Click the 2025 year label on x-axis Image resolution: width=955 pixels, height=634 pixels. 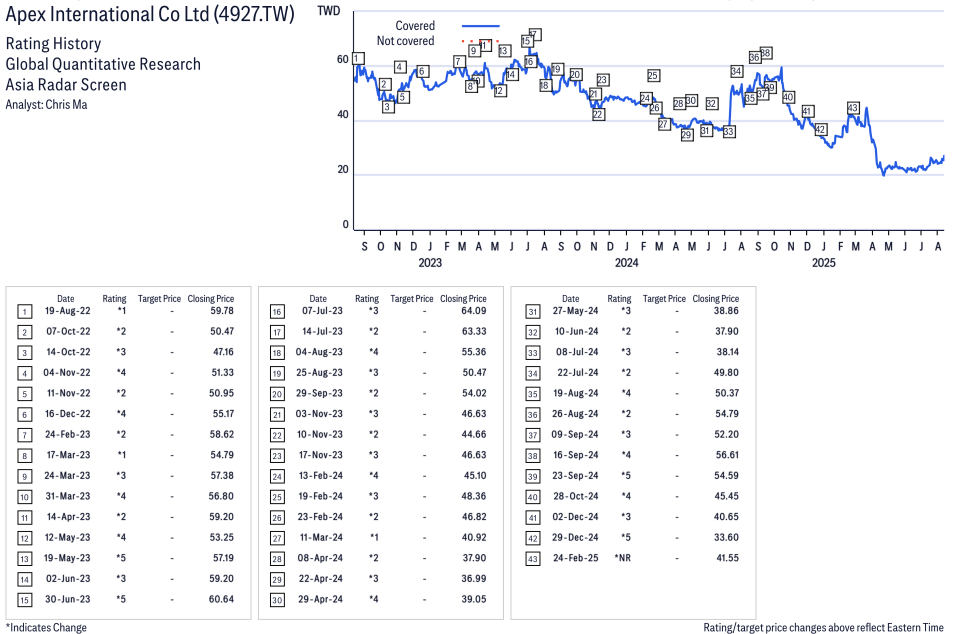tap(823, 262)
